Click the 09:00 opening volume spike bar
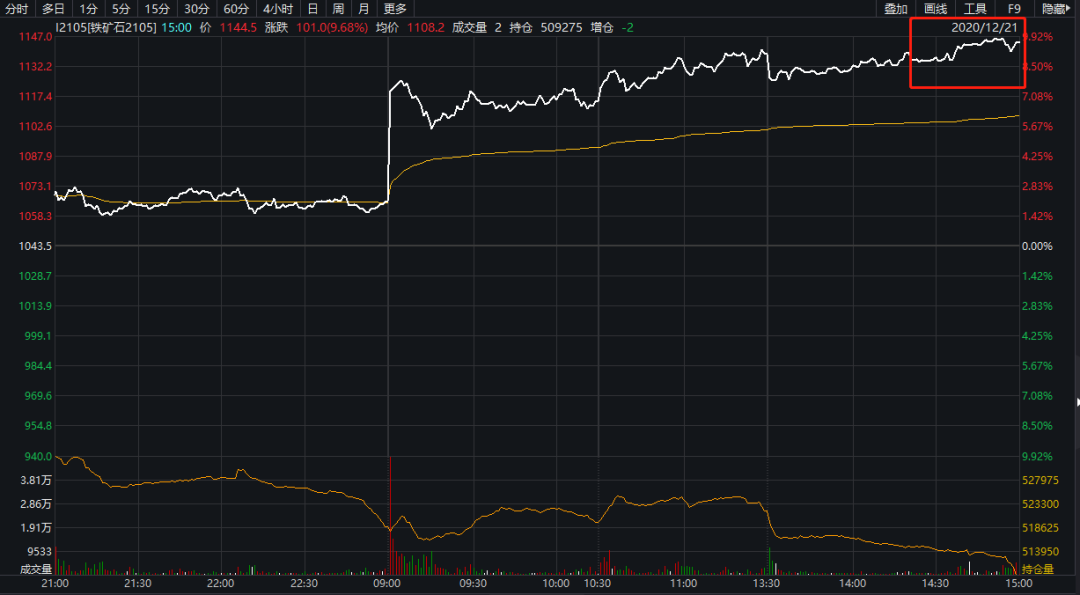Viewport: 1080px width, 595px height. (390, 515)
